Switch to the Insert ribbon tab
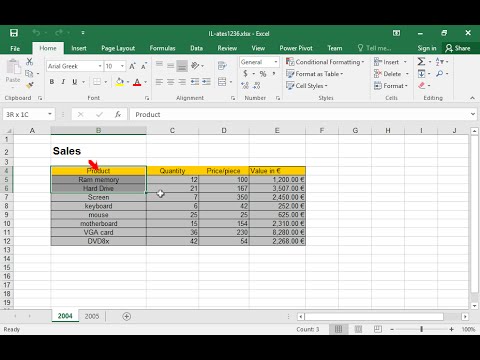The image size is (480, 360). (79, 48)
